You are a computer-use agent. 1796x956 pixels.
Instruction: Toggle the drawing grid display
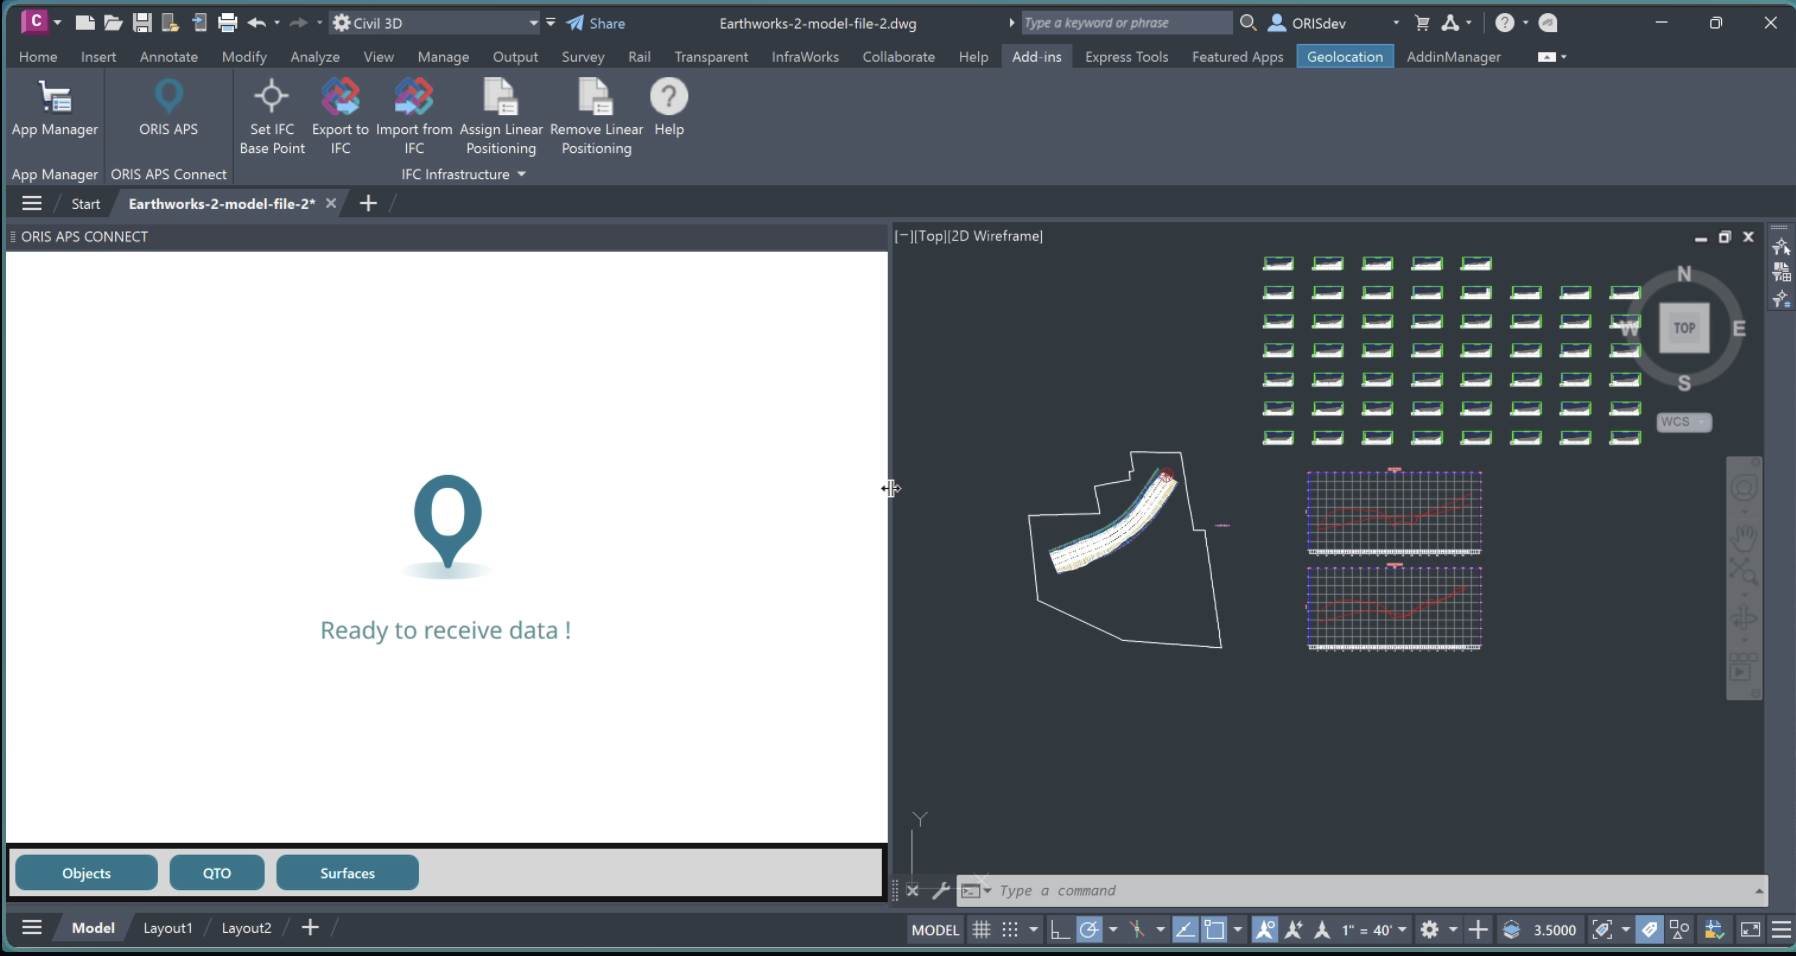pos(981,930)
